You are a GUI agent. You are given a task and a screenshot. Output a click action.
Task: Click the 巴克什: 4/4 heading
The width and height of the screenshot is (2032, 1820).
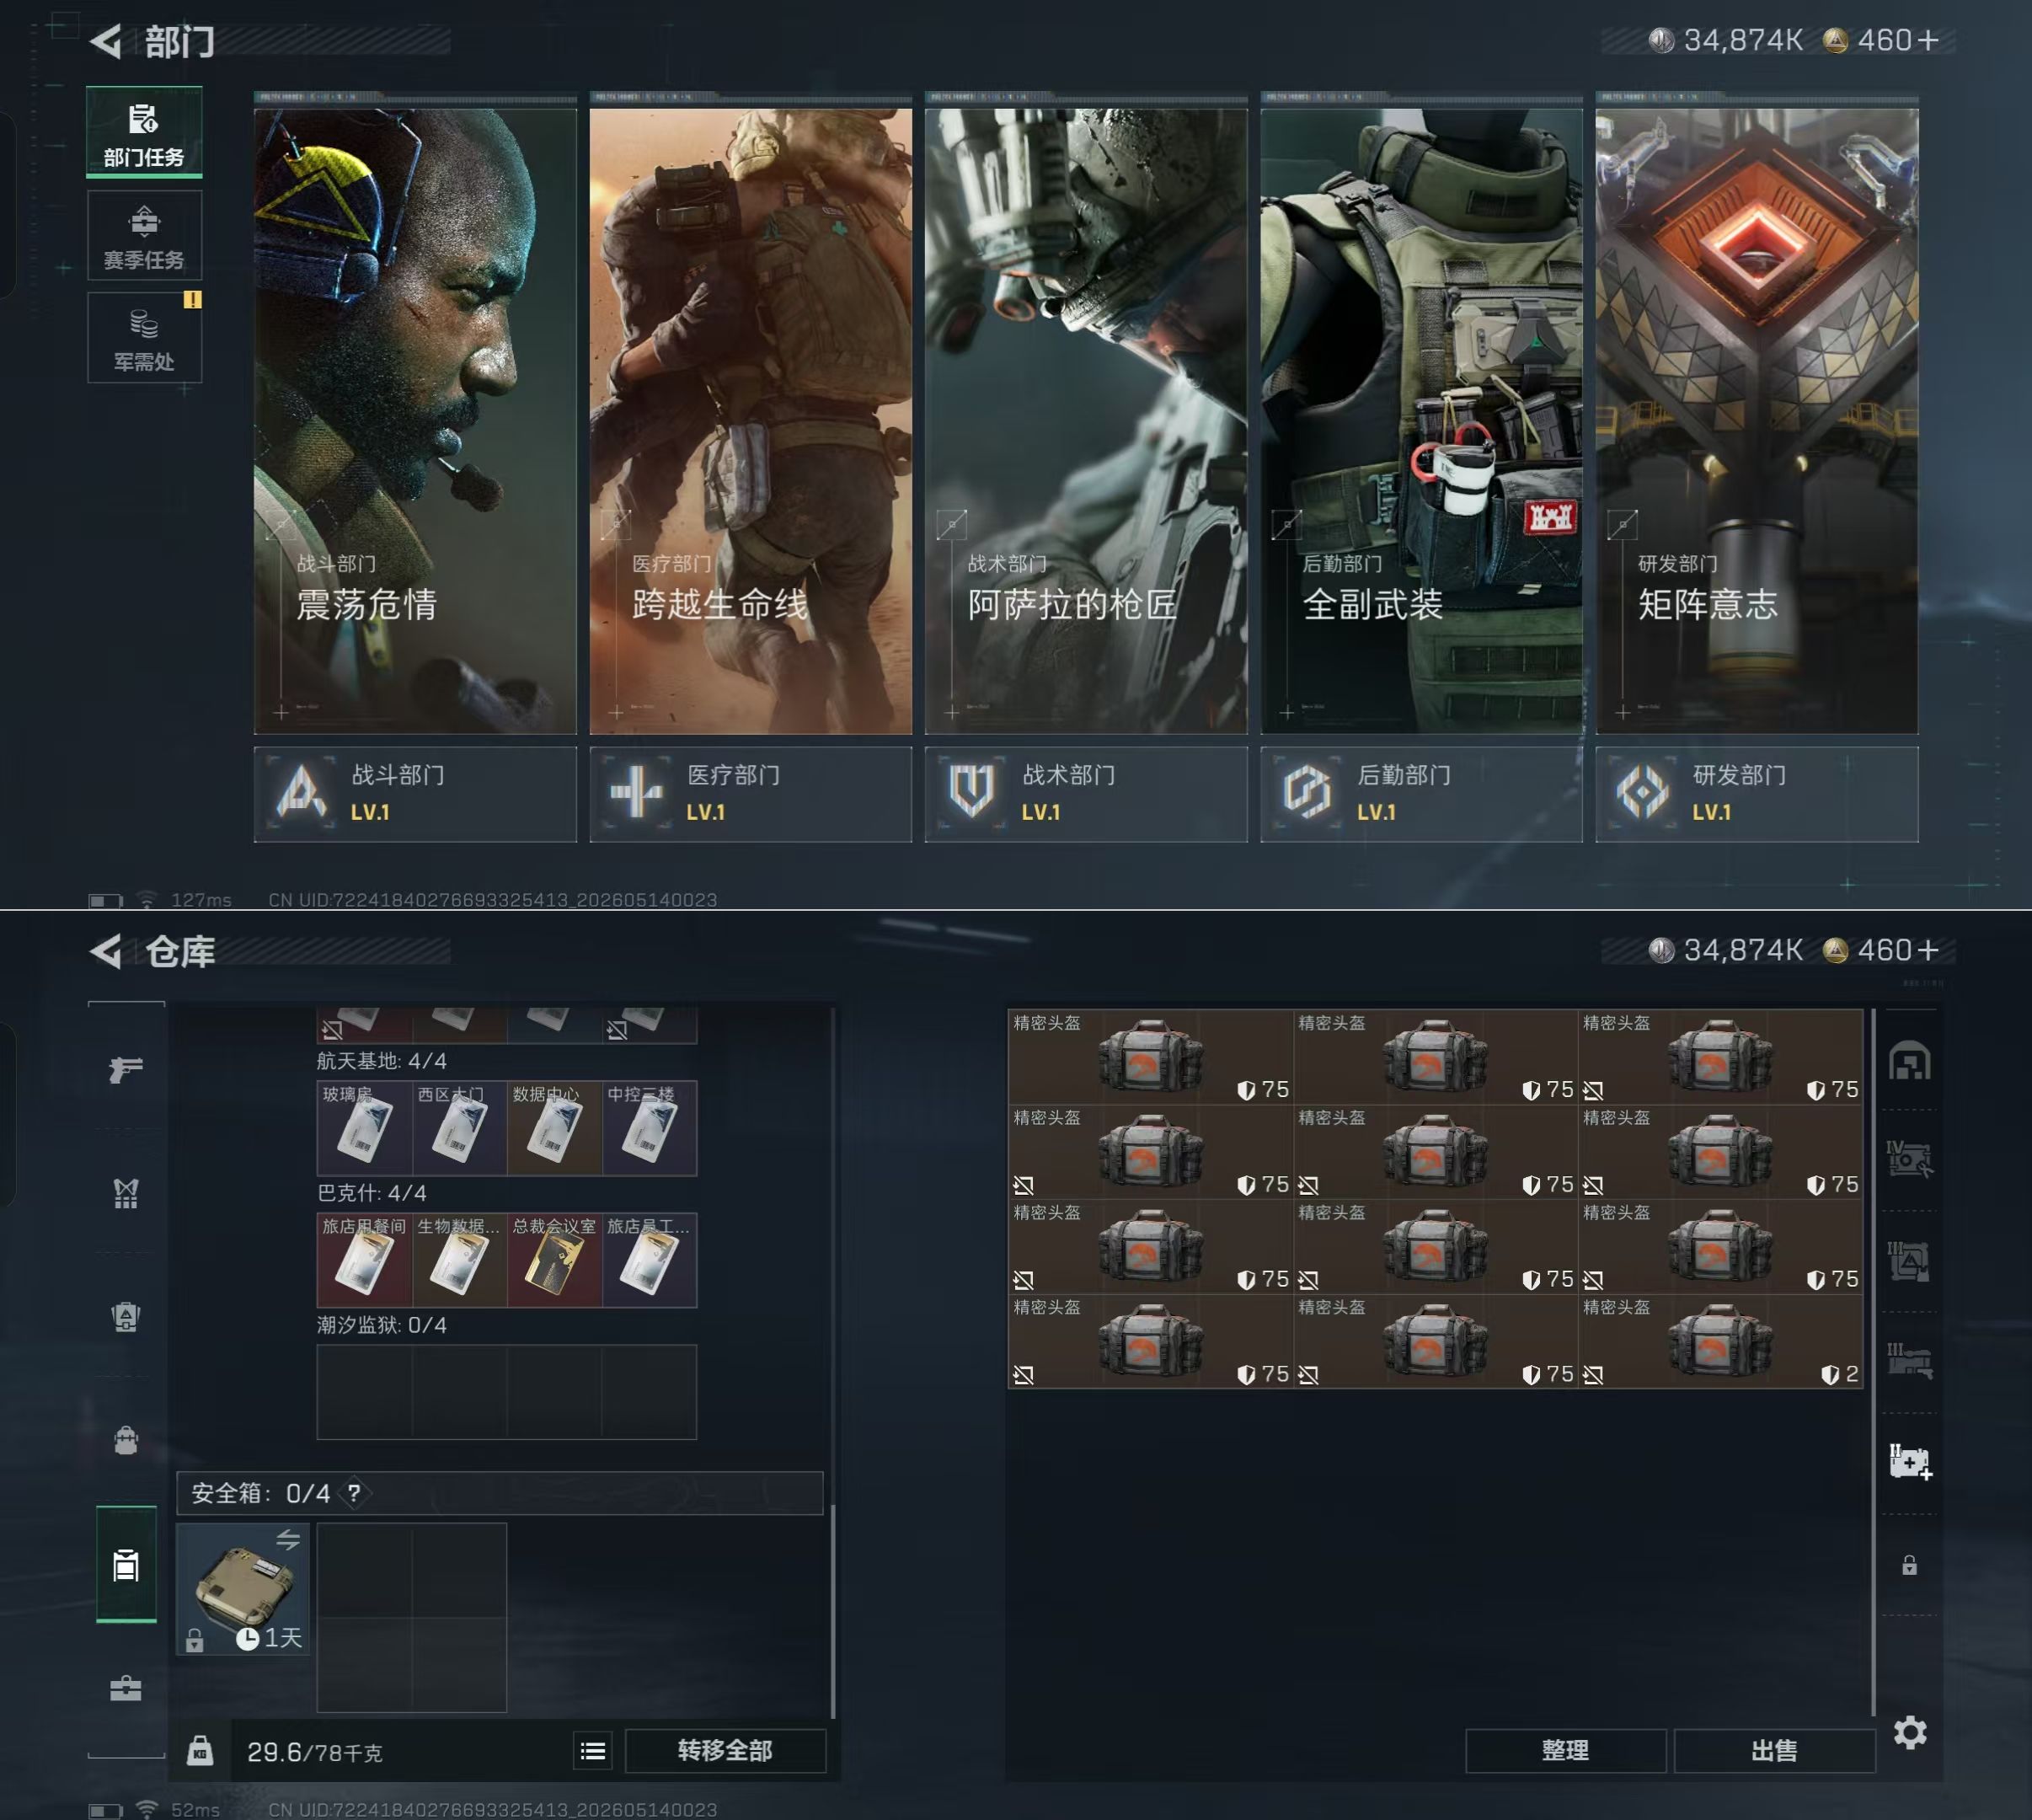point(372,1193)
